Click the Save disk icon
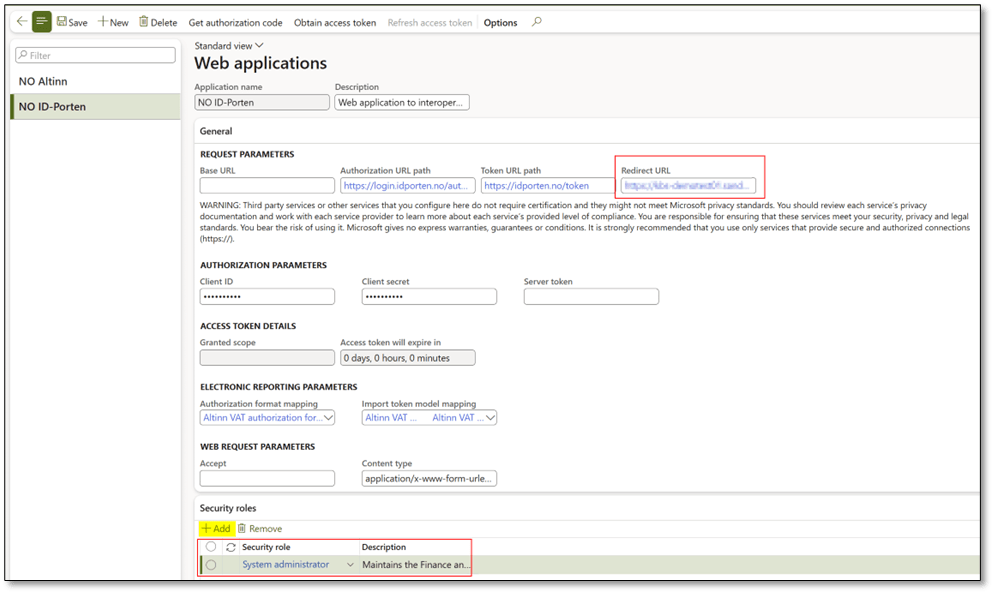 click(62, 22)
